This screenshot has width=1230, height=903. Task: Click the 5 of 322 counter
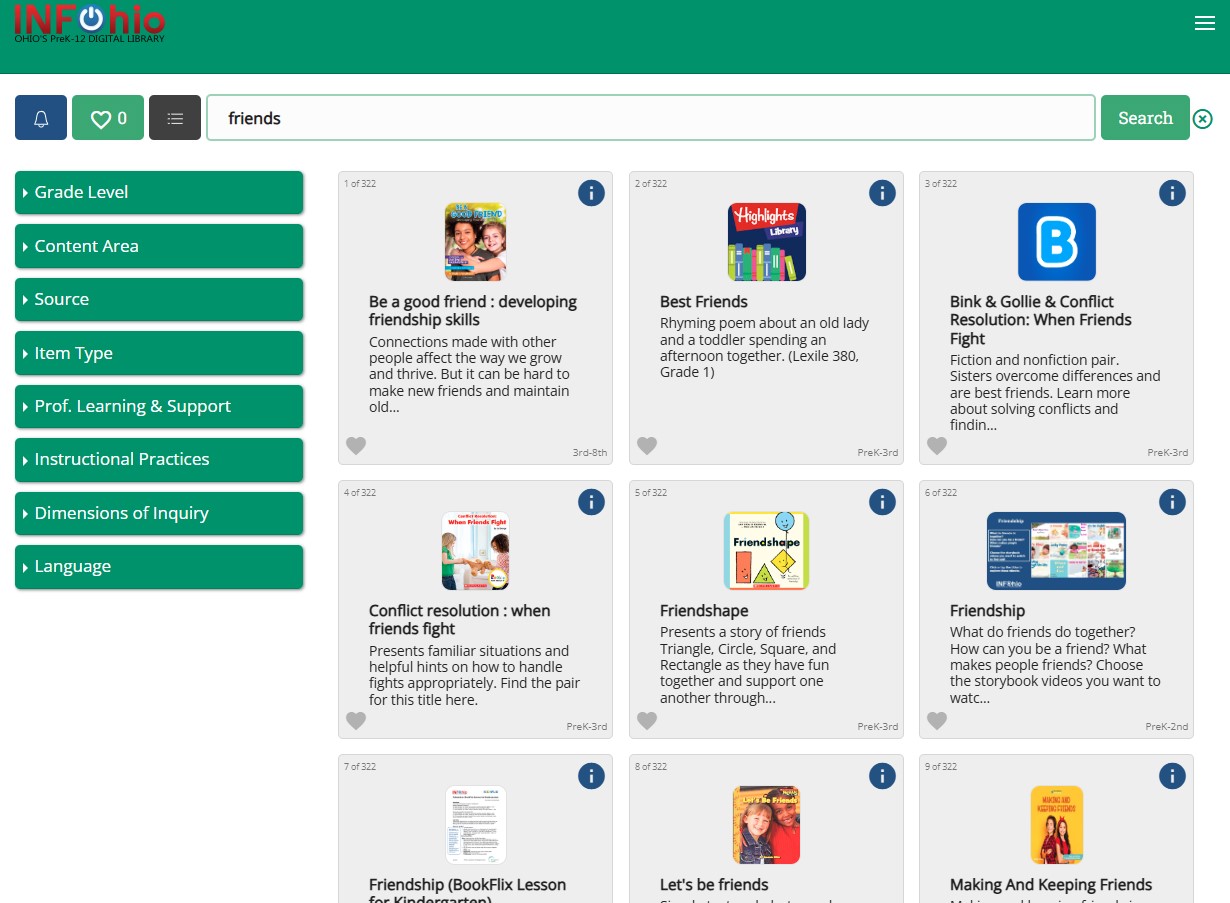tap(651, 493)
